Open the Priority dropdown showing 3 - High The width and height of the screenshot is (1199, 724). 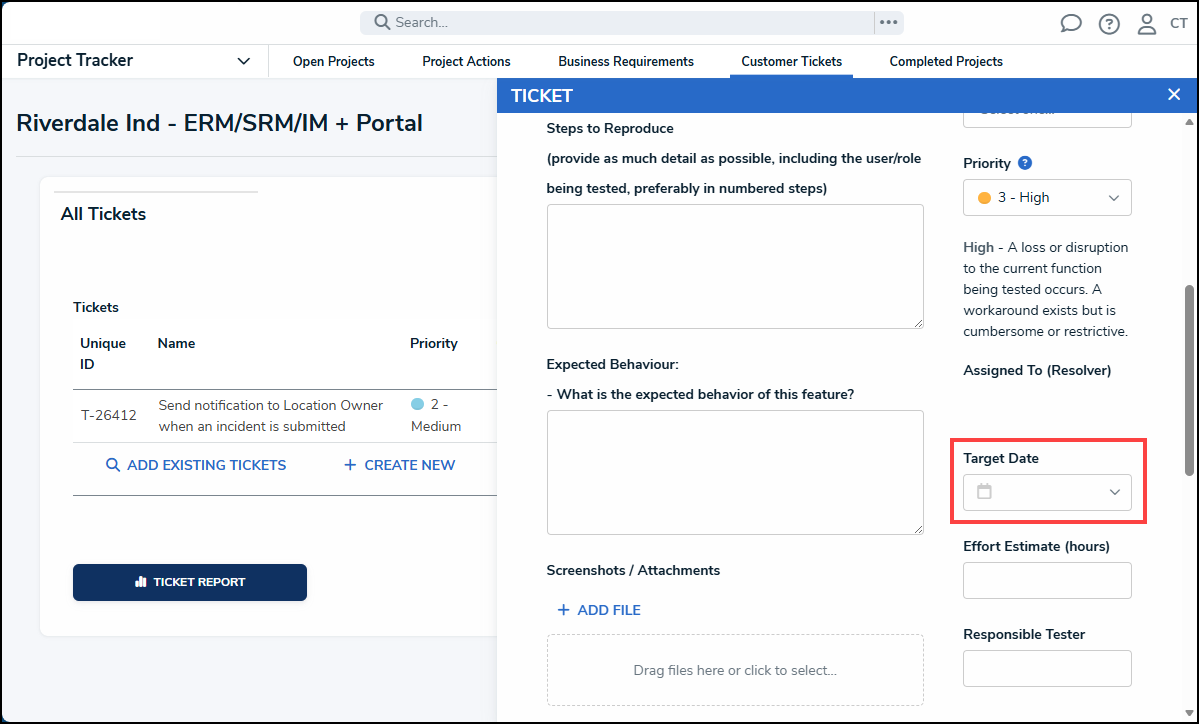(1047, 198)
